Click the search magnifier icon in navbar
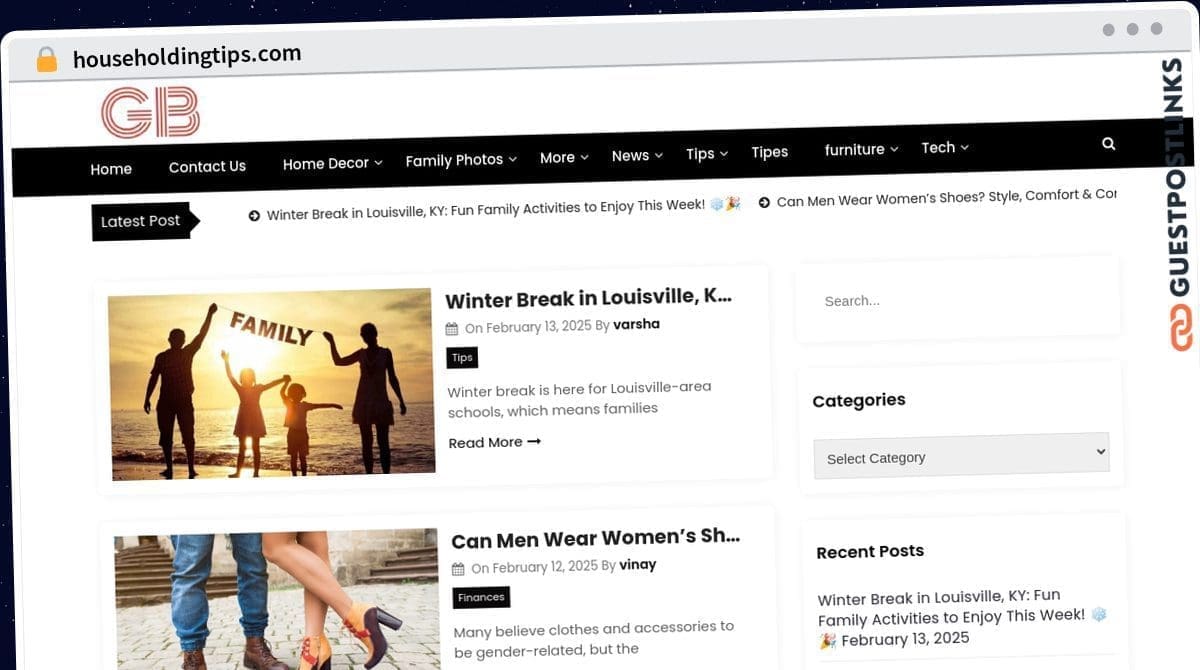Viewport: 1200px width, 670px height. tap(1108, 144)
